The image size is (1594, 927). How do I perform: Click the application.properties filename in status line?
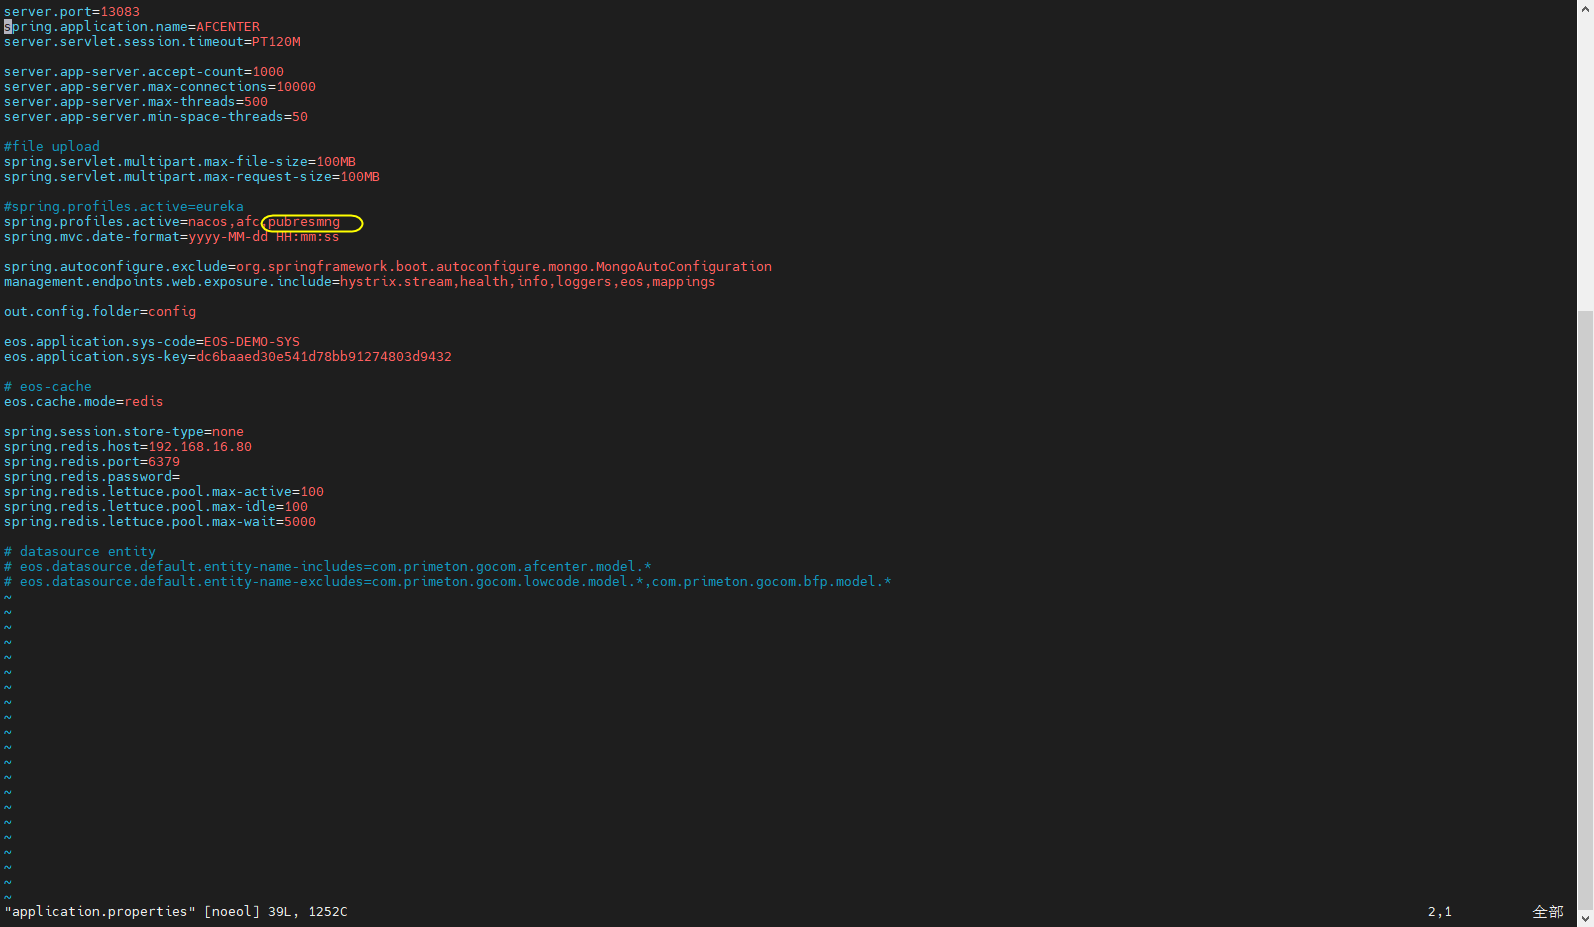pyautogui.click(x=100, y=912)
